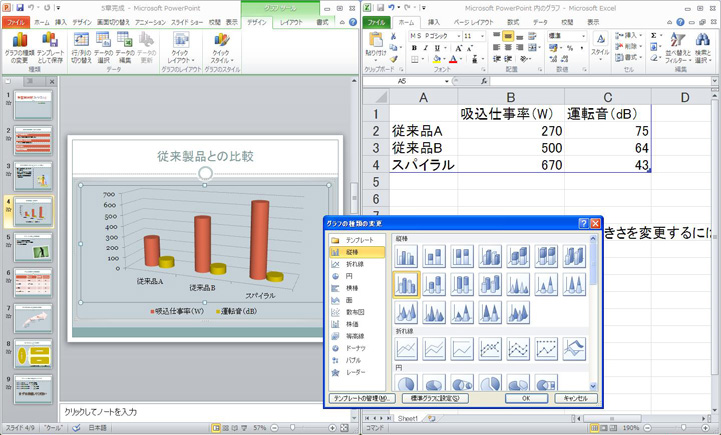Open Excel Name Box dropdown arrow
Viewport: 721px width, 435px height.
pyautogui.click(x=446, y=81)
